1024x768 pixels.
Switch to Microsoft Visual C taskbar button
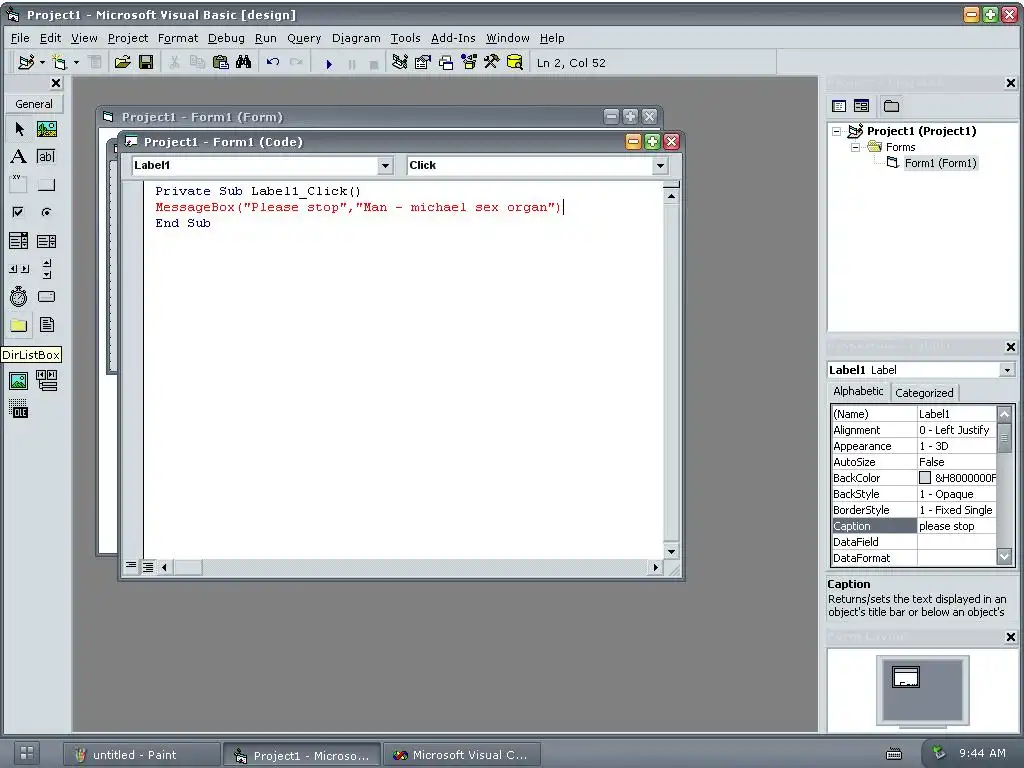462,755
